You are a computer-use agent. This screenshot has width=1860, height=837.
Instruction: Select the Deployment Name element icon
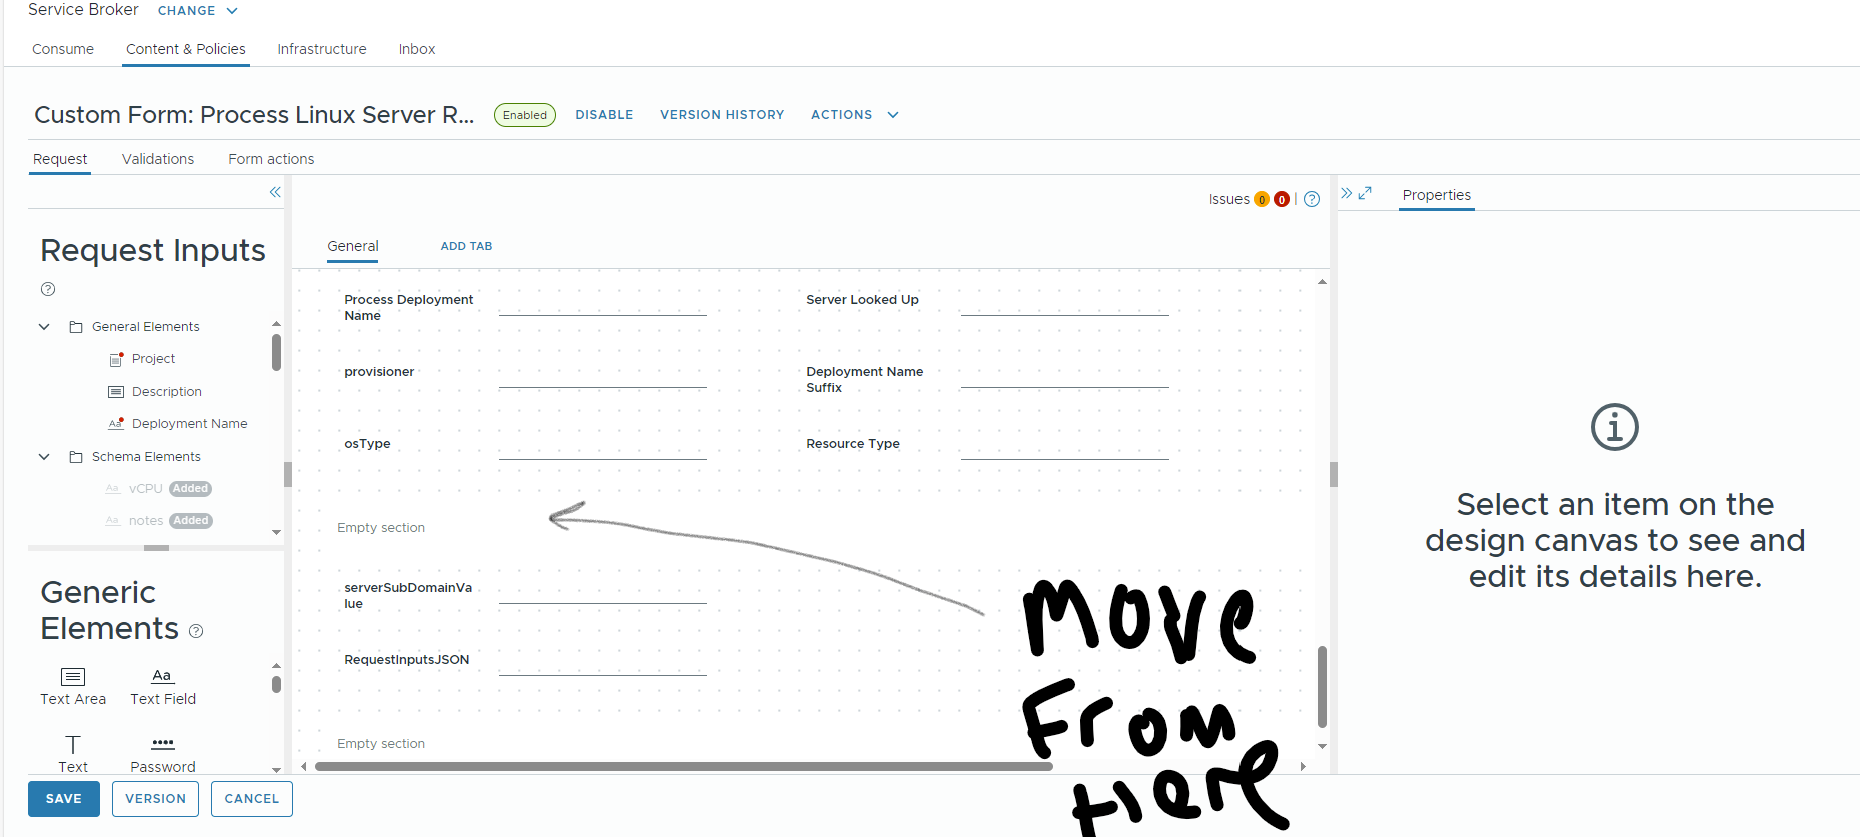(x=116, y=424)
